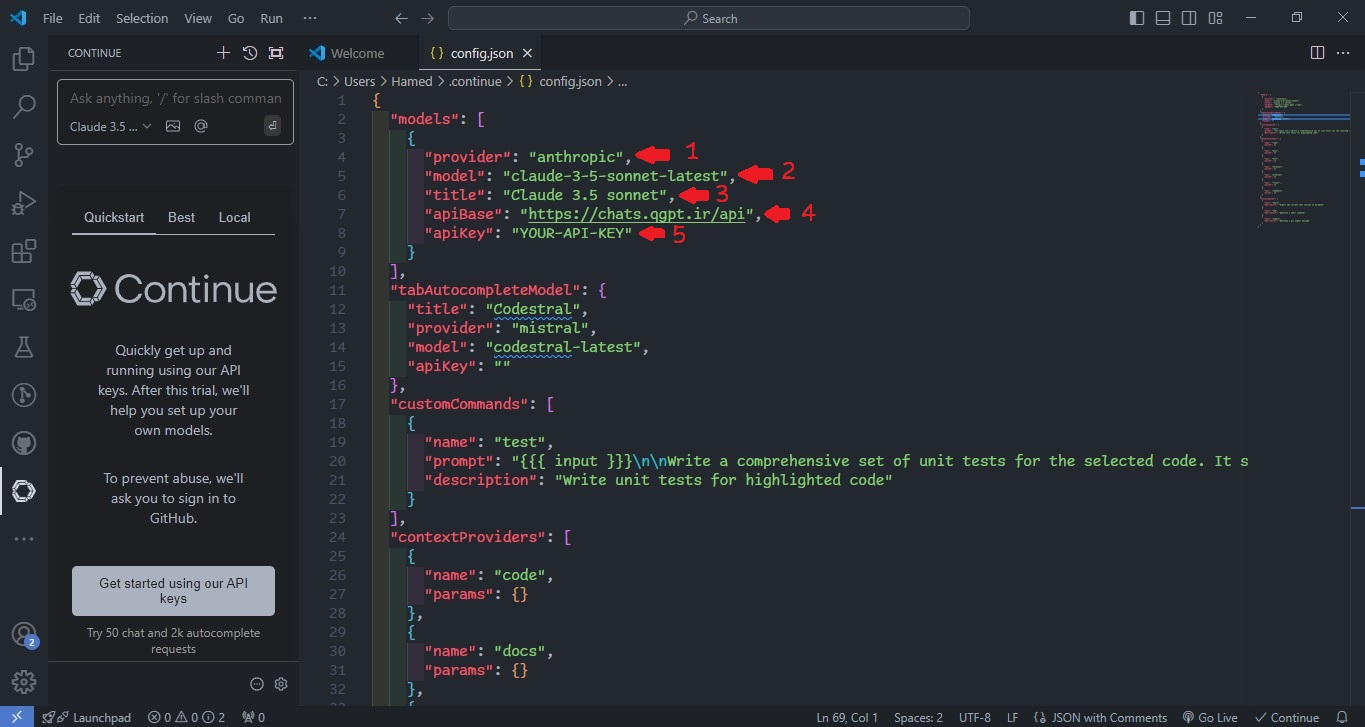Screen dimensions: 1365x727
Task: Toggle the primary side bar layout button
Action: click(1137, 18)
